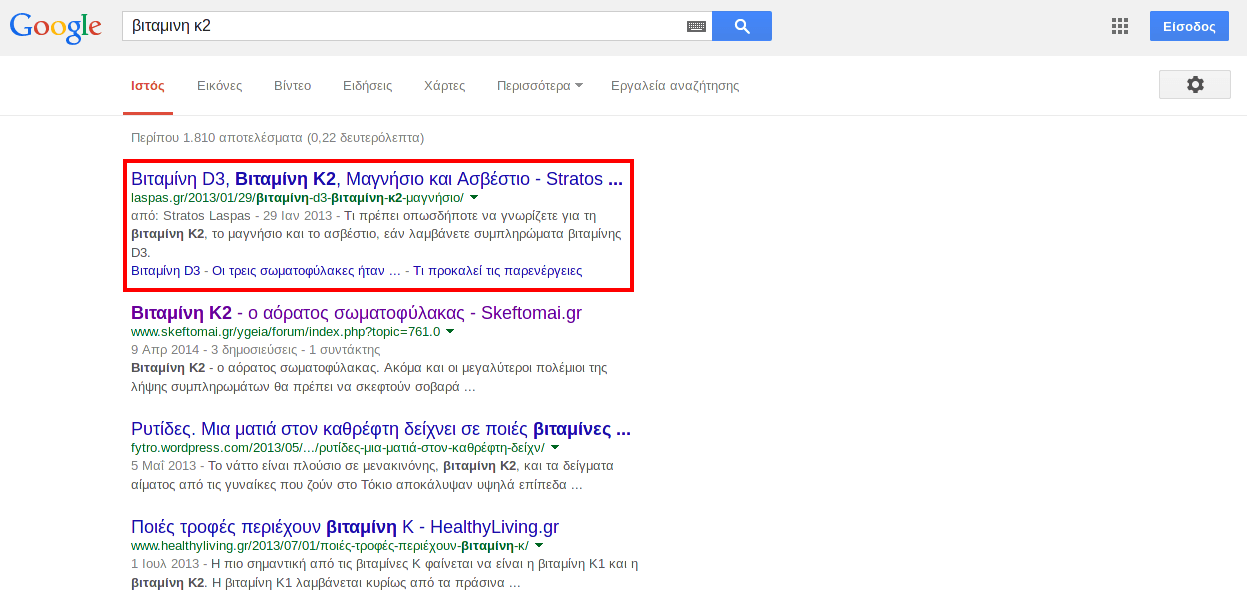The image size is (1247, 605).
Task: Switch to the Βίντεο tab
Action: pyautogui.click(x=292, y=86)
